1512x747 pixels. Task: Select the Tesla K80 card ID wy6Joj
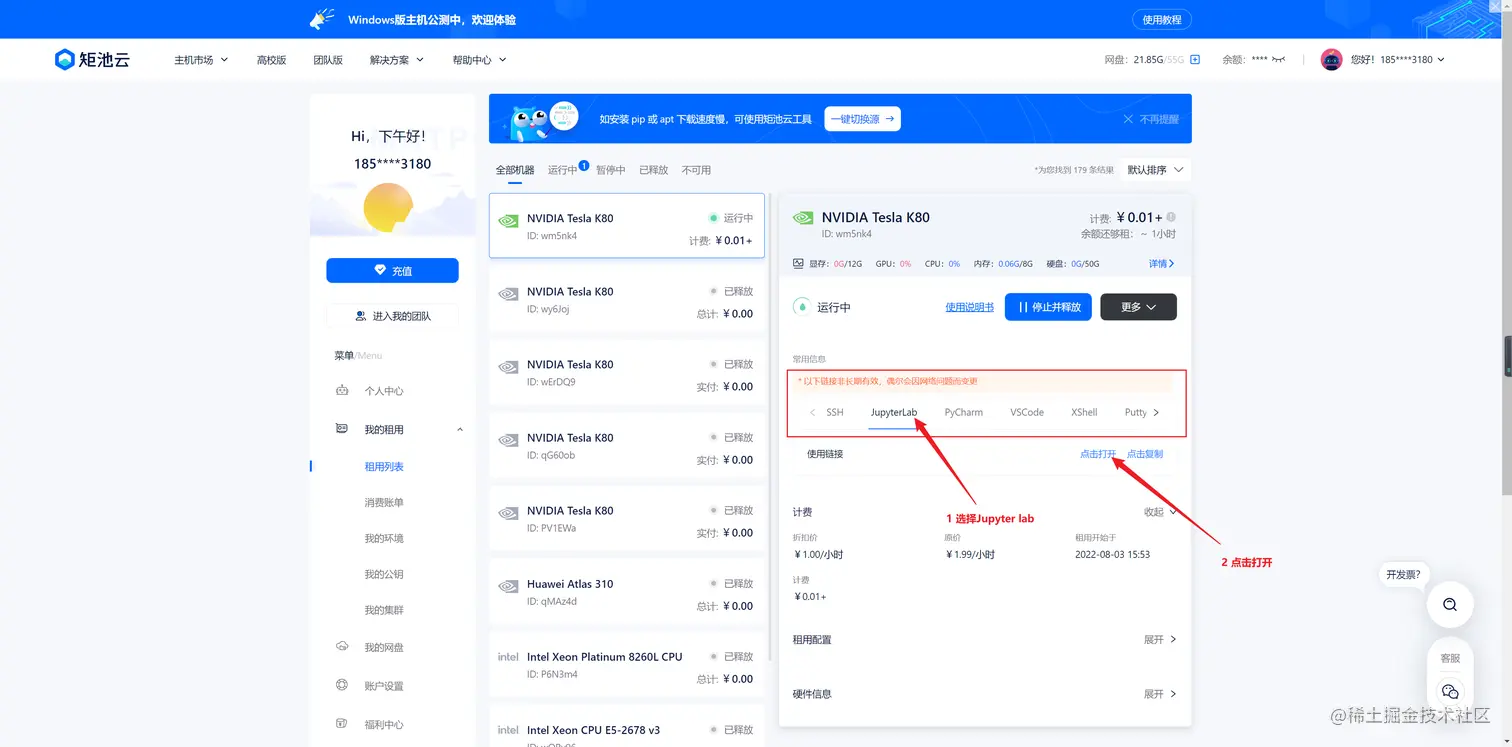coord(627,299)
